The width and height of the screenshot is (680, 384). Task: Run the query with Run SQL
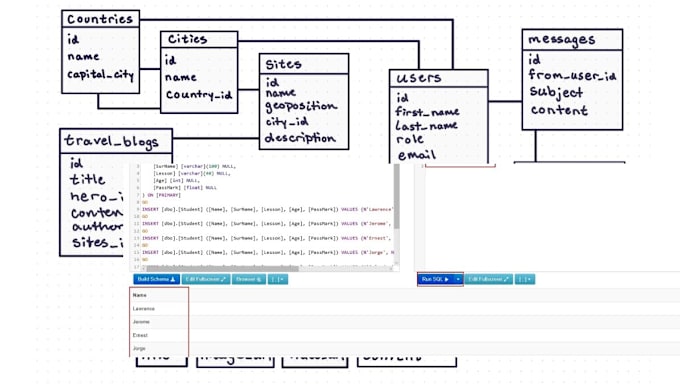point(435,279)
